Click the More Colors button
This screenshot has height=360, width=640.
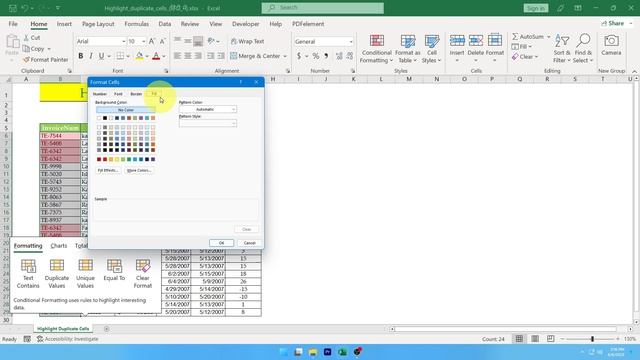coord(138,170)
